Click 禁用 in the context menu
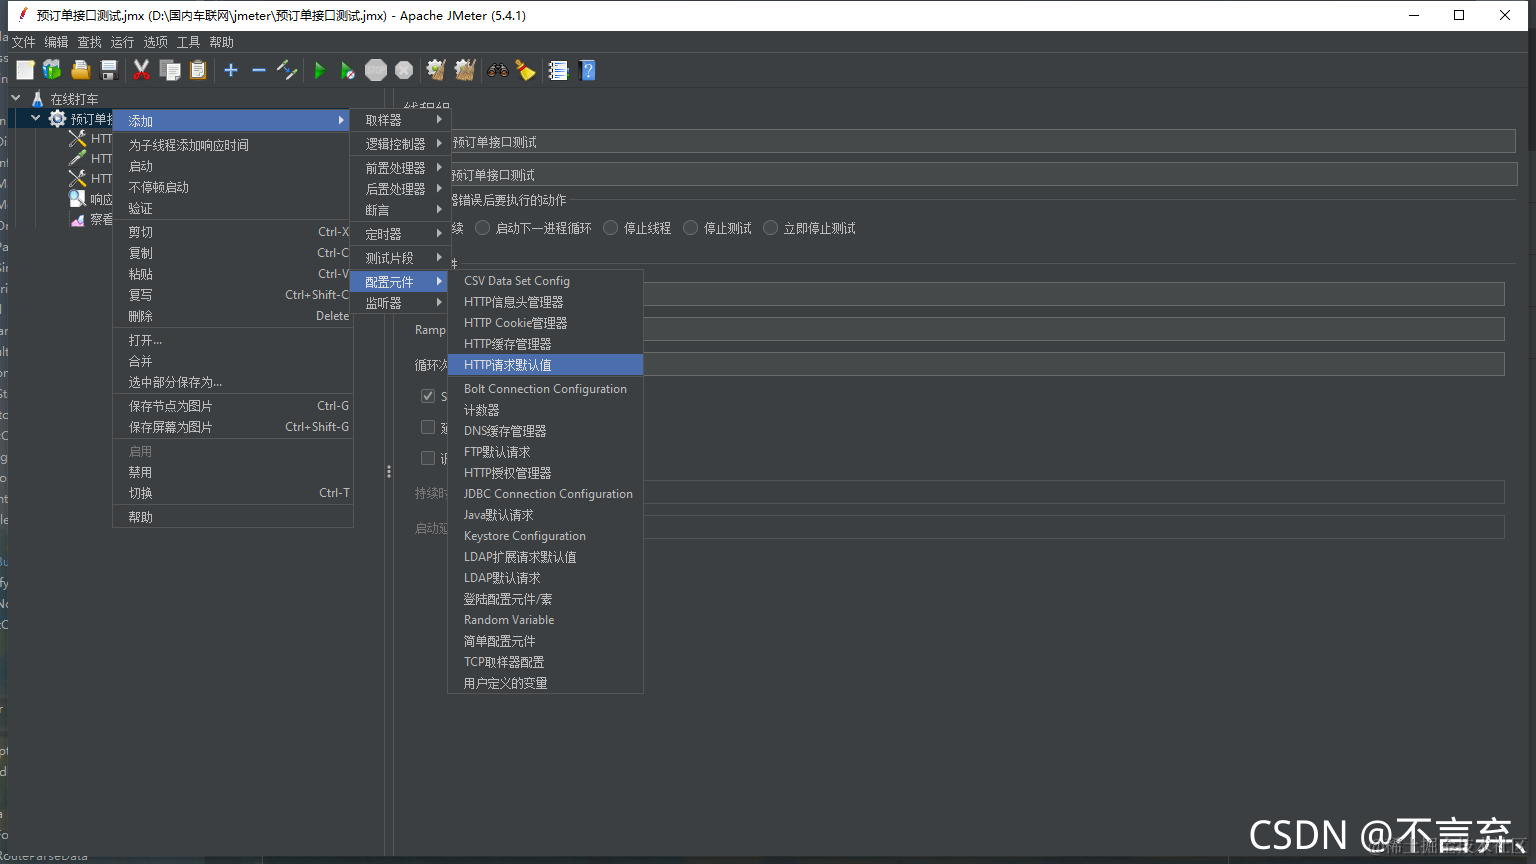The image size is (1536, 864). 233,472
